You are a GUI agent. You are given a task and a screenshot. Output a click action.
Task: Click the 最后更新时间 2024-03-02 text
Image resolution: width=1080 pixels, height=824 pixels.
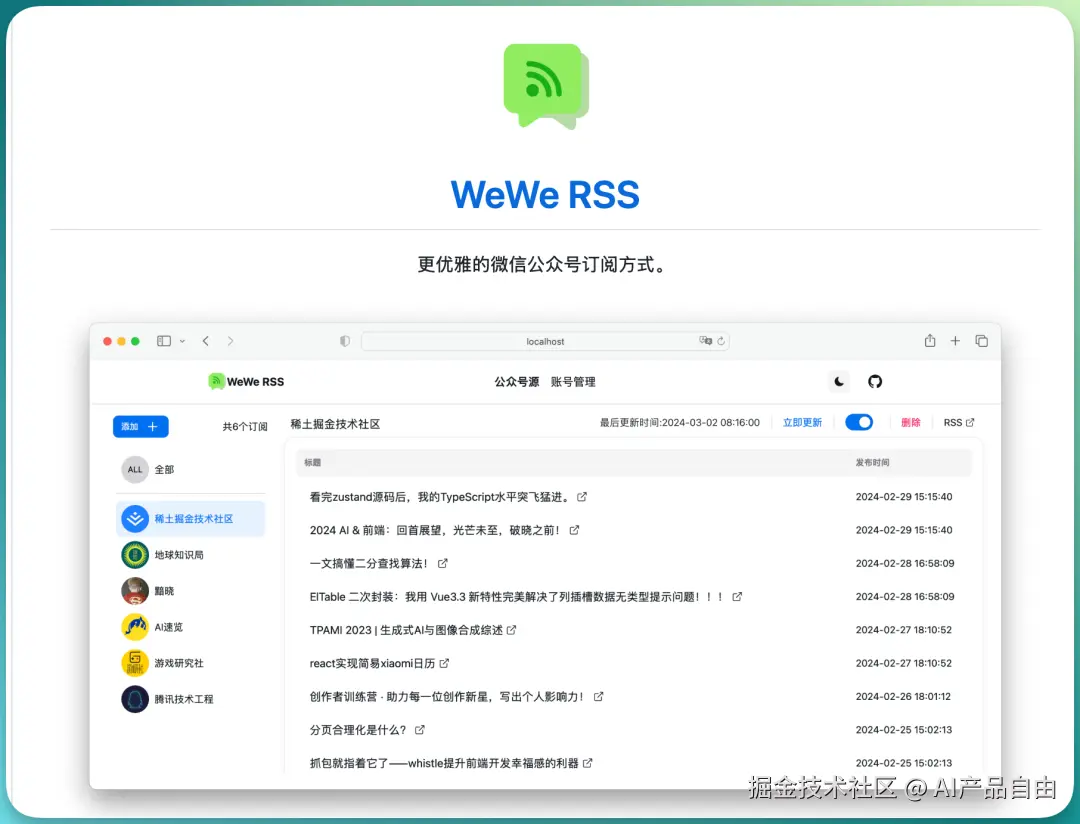point(680,422)
